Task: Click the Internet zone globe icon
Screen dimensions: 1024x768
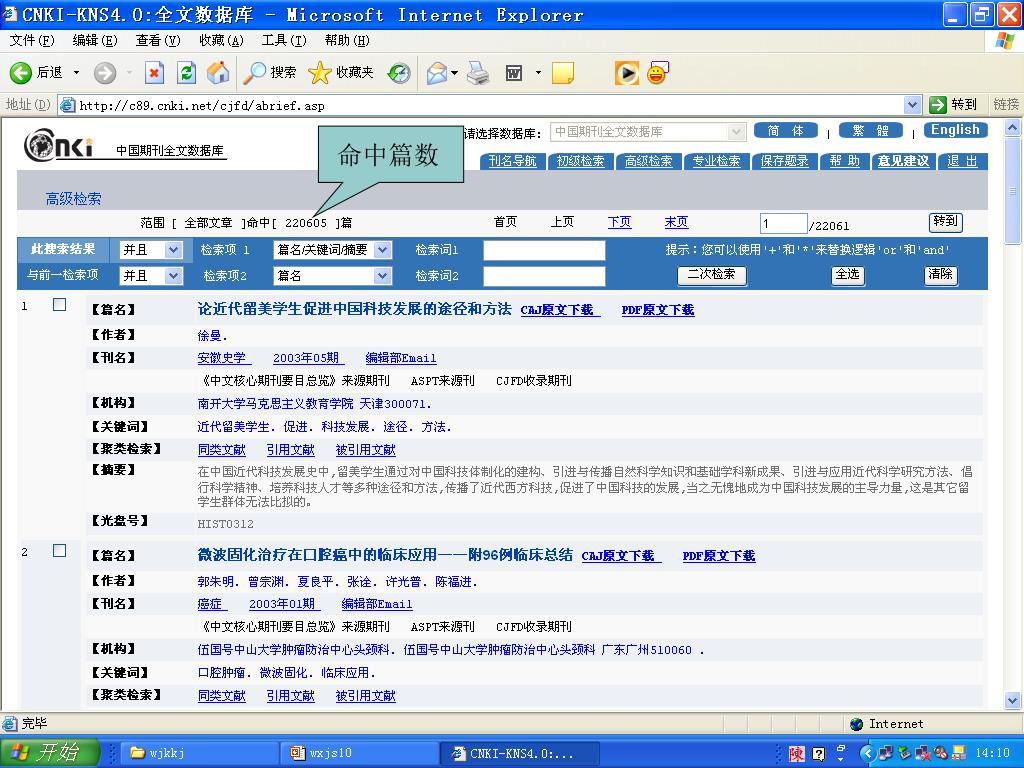Action: [x=856, y=724]
